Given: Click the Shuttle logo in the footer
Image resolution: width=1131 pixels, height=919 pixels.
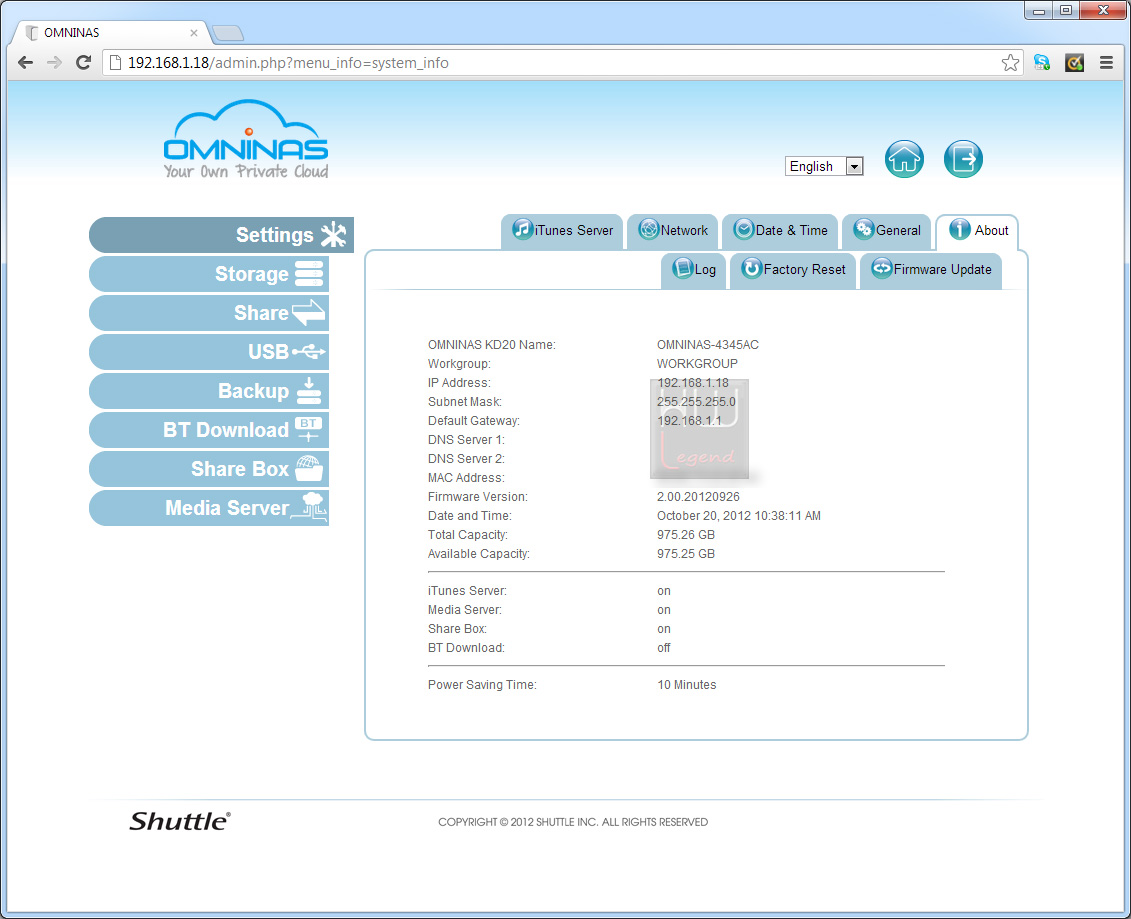Looking at the screenshot, I should coord(180,821).
